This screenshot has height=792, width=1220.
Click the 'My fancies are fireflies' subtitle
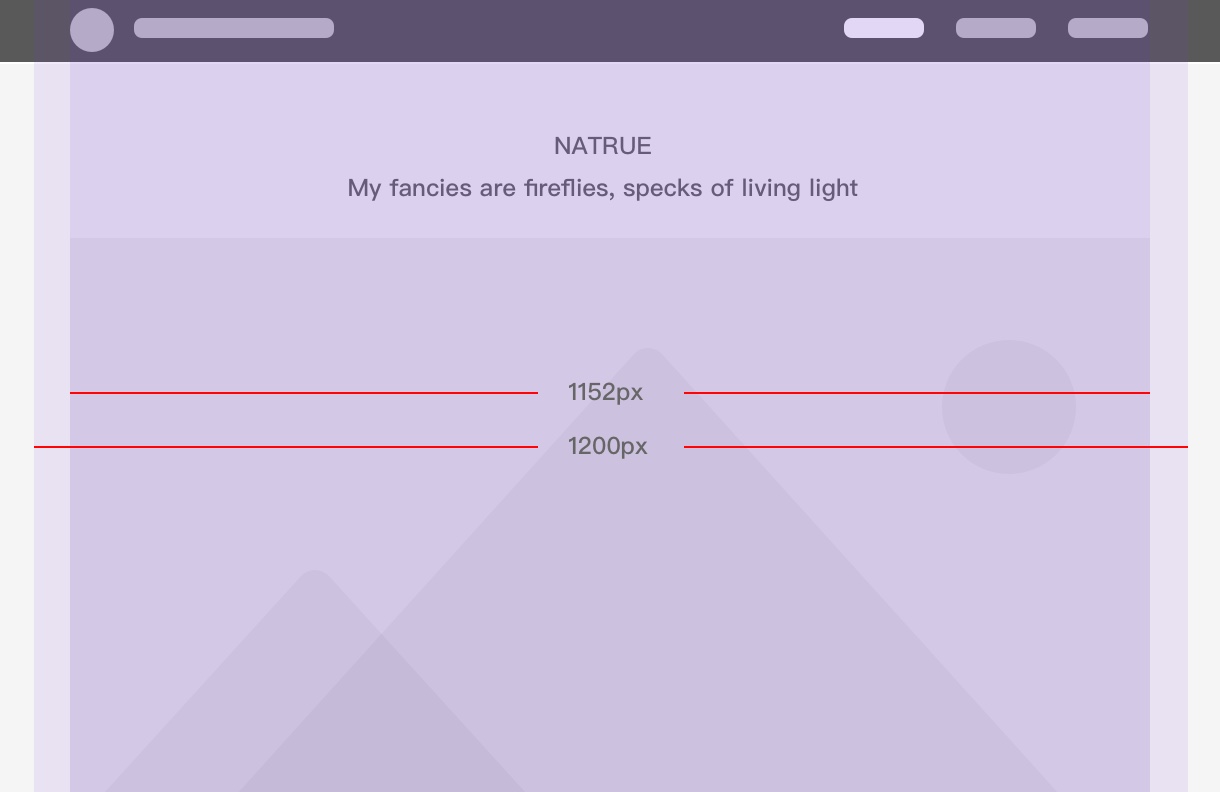point(603,188)
